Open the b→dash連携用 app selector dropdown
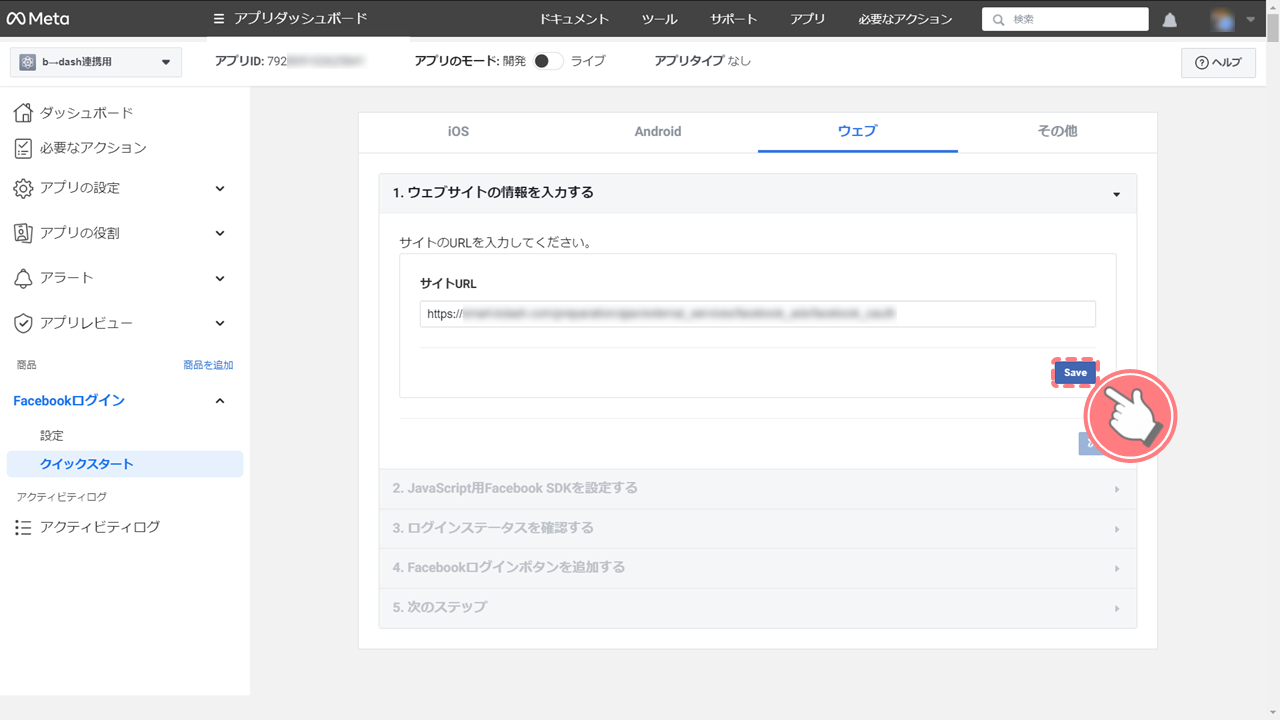This screenshot has width=1280, height=720. pos(96,62)
